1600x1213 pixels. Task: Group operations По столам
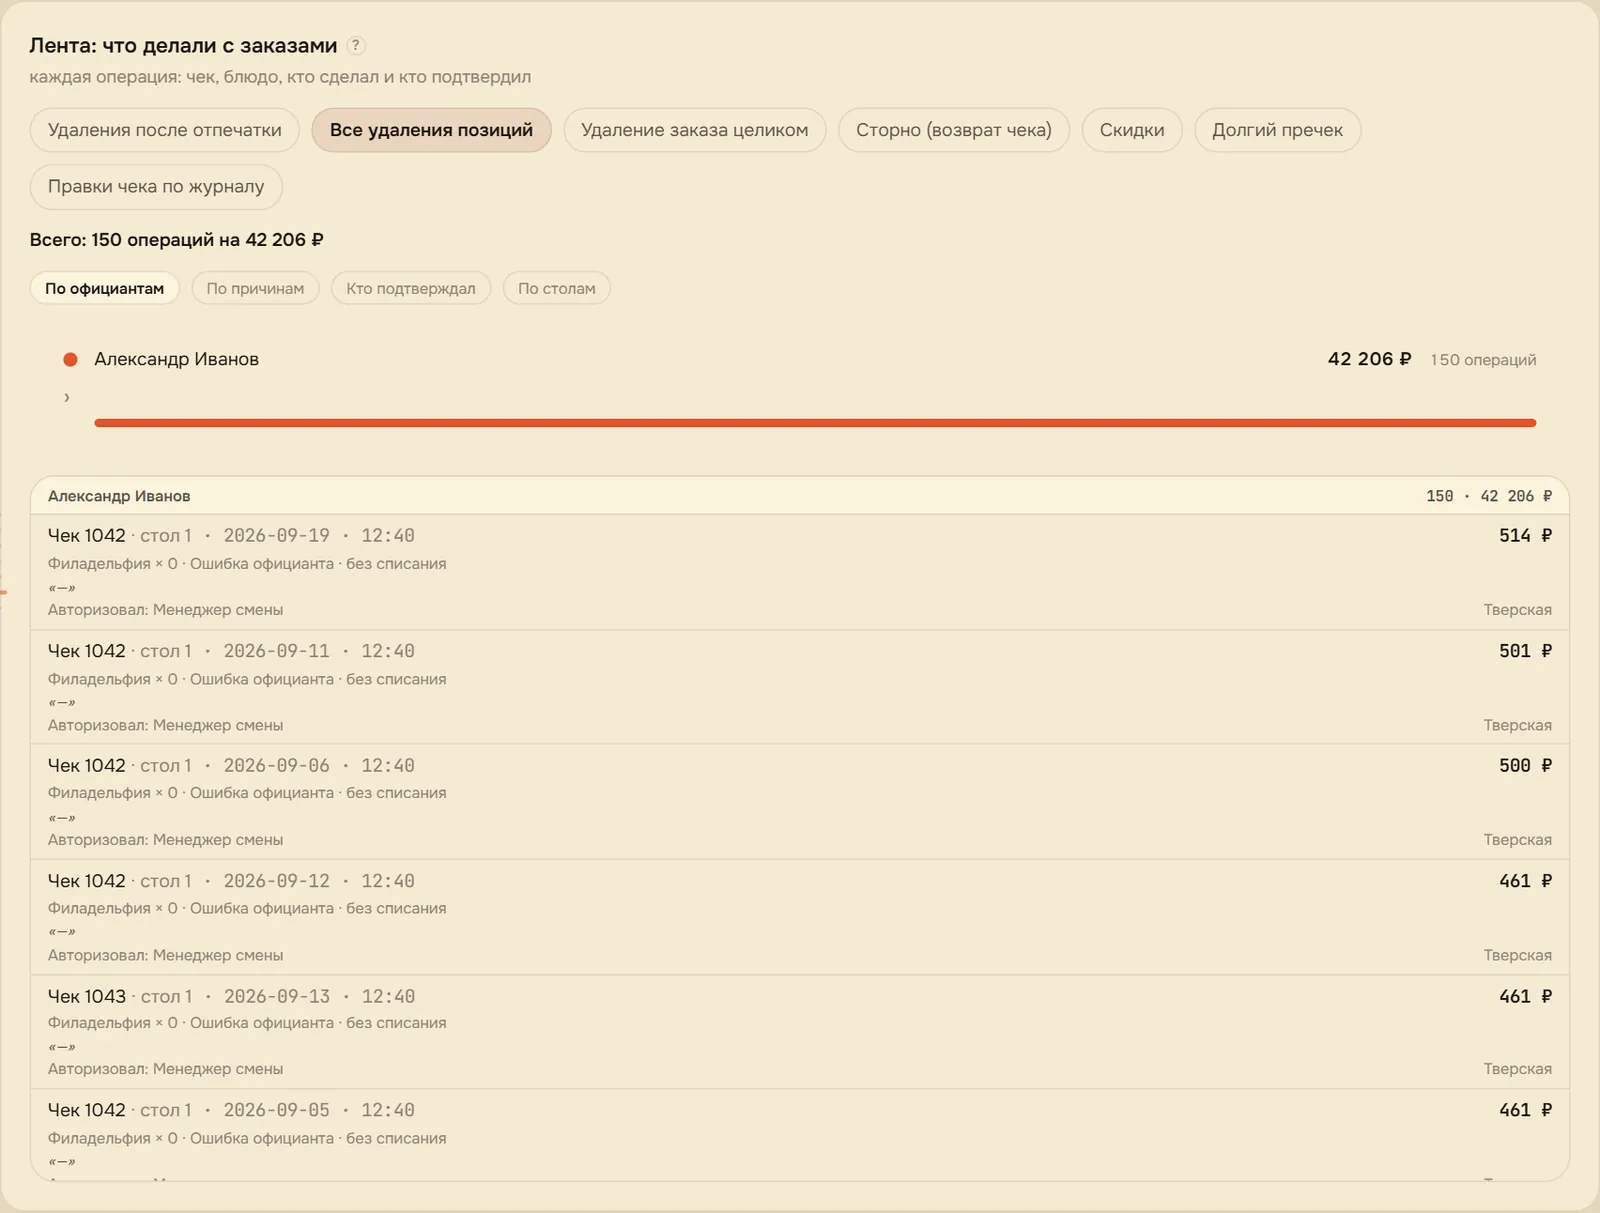point(557,288)
